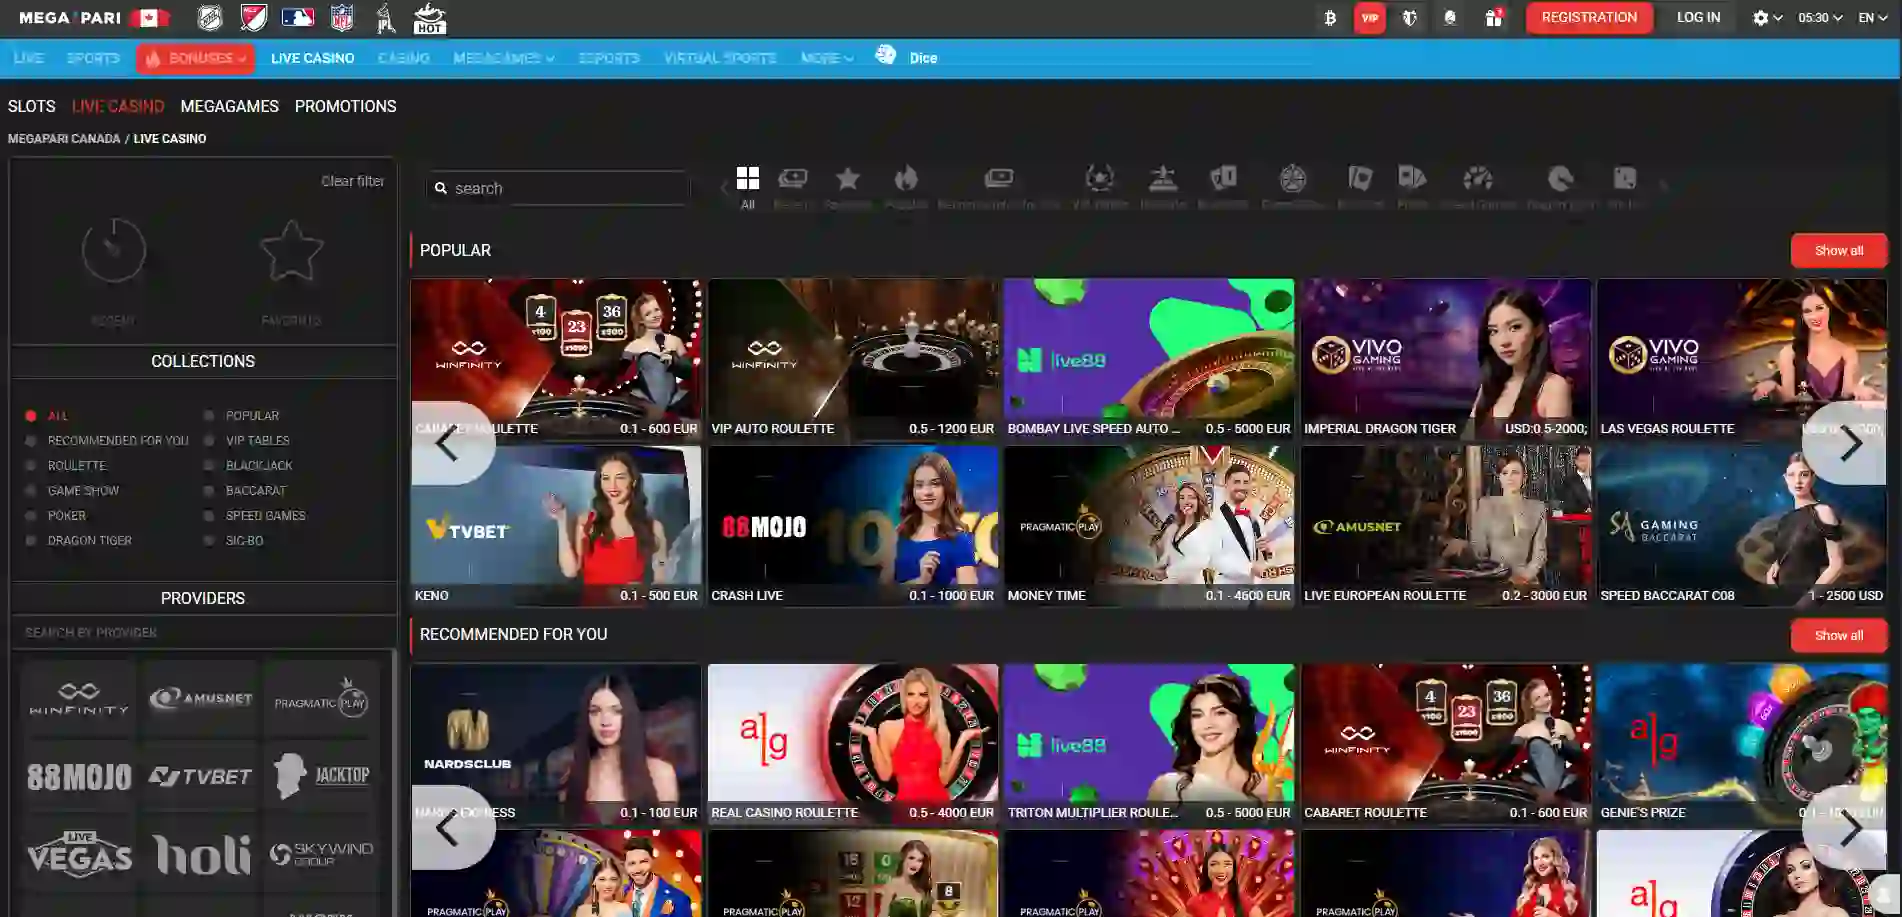Expand the MEGAGAMES menu chevron
The width and height of the screenshot is (1902, 917).
pos(548,57)
